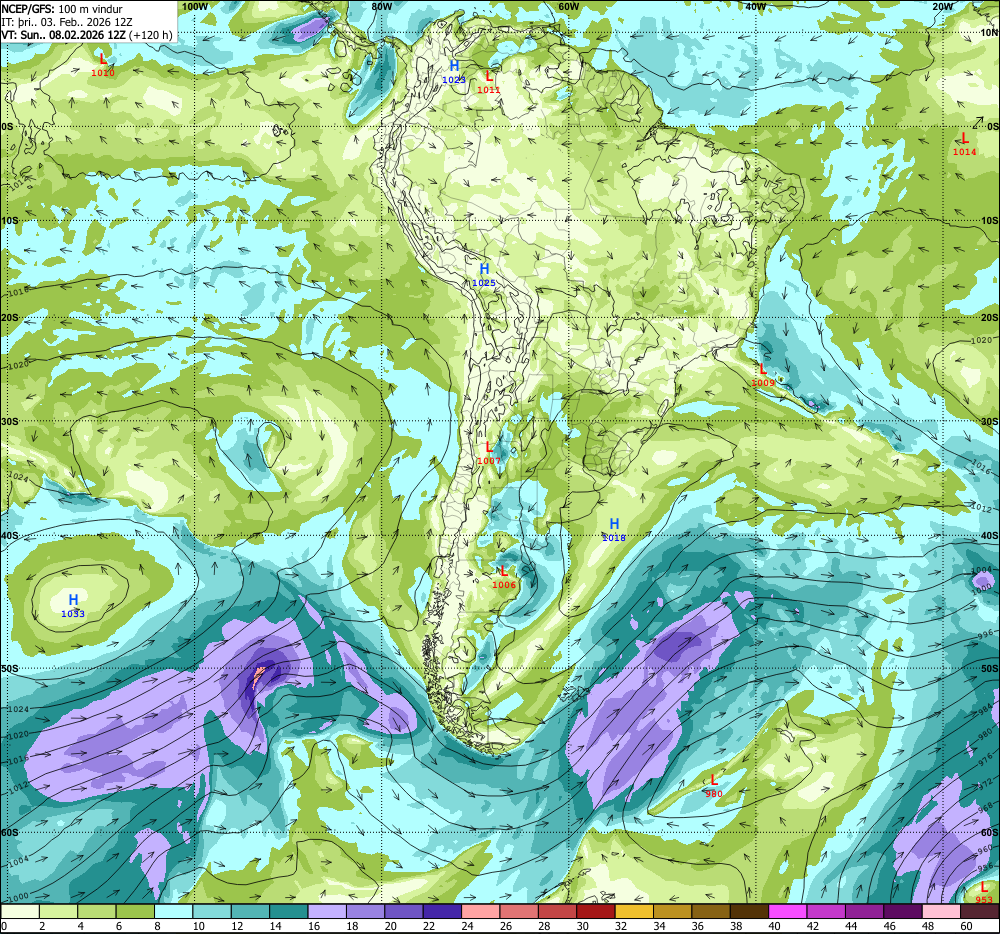Viewport: 1000px width, 934px height.
Task: Click the legend swatch between 22 and 24
Action: [442, 911]
